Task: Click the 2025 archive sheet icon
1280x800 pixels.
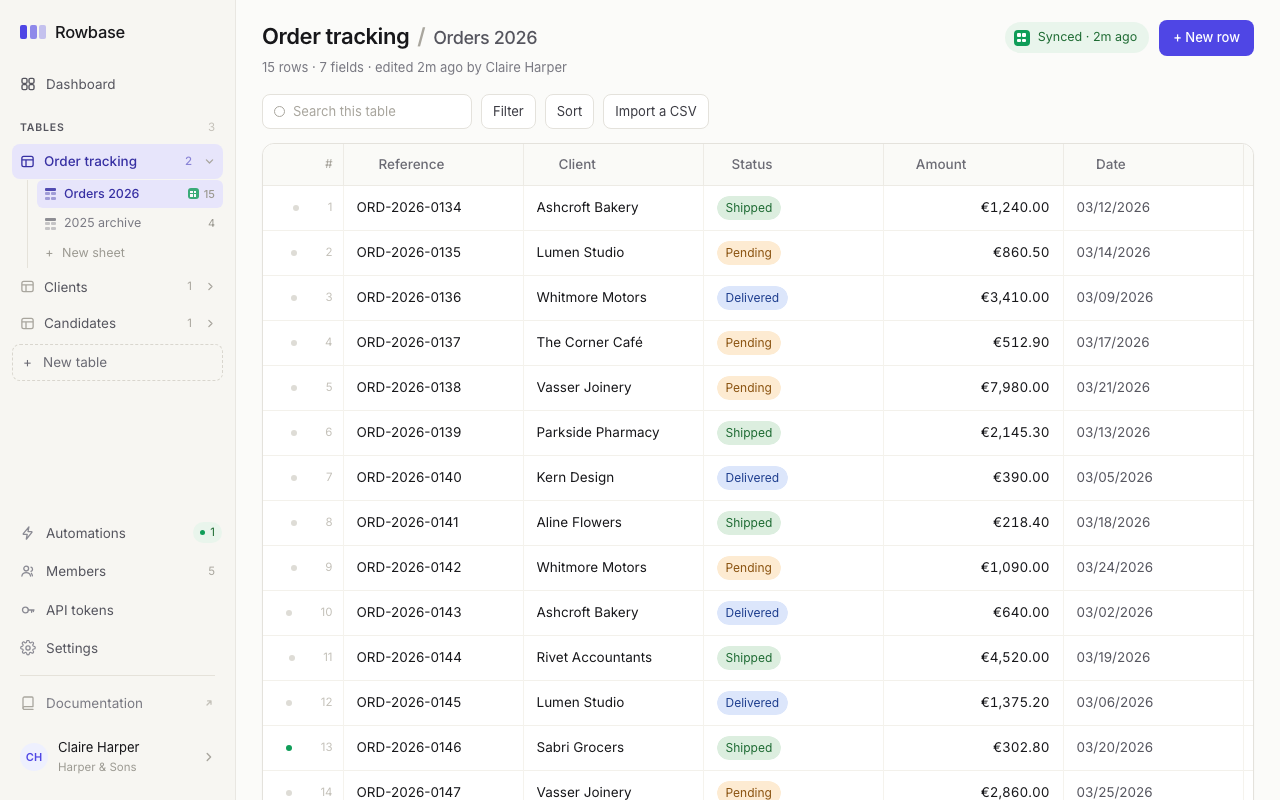Action: 51,223
